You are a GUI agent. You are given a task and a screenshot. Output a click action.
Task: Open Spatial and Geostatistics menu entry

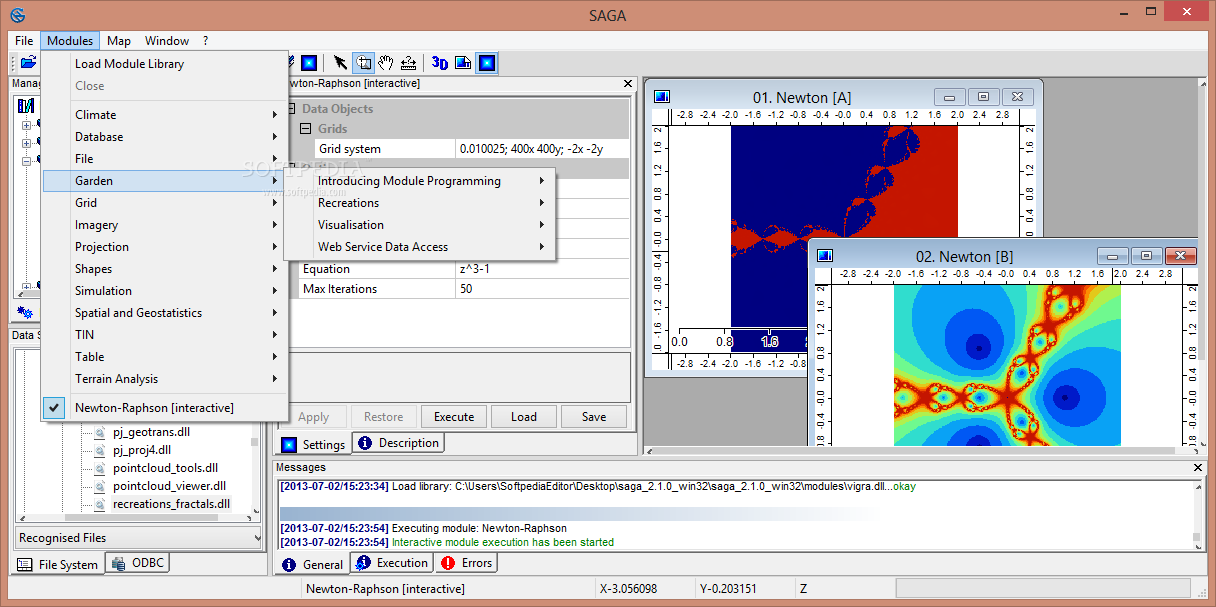165,313
